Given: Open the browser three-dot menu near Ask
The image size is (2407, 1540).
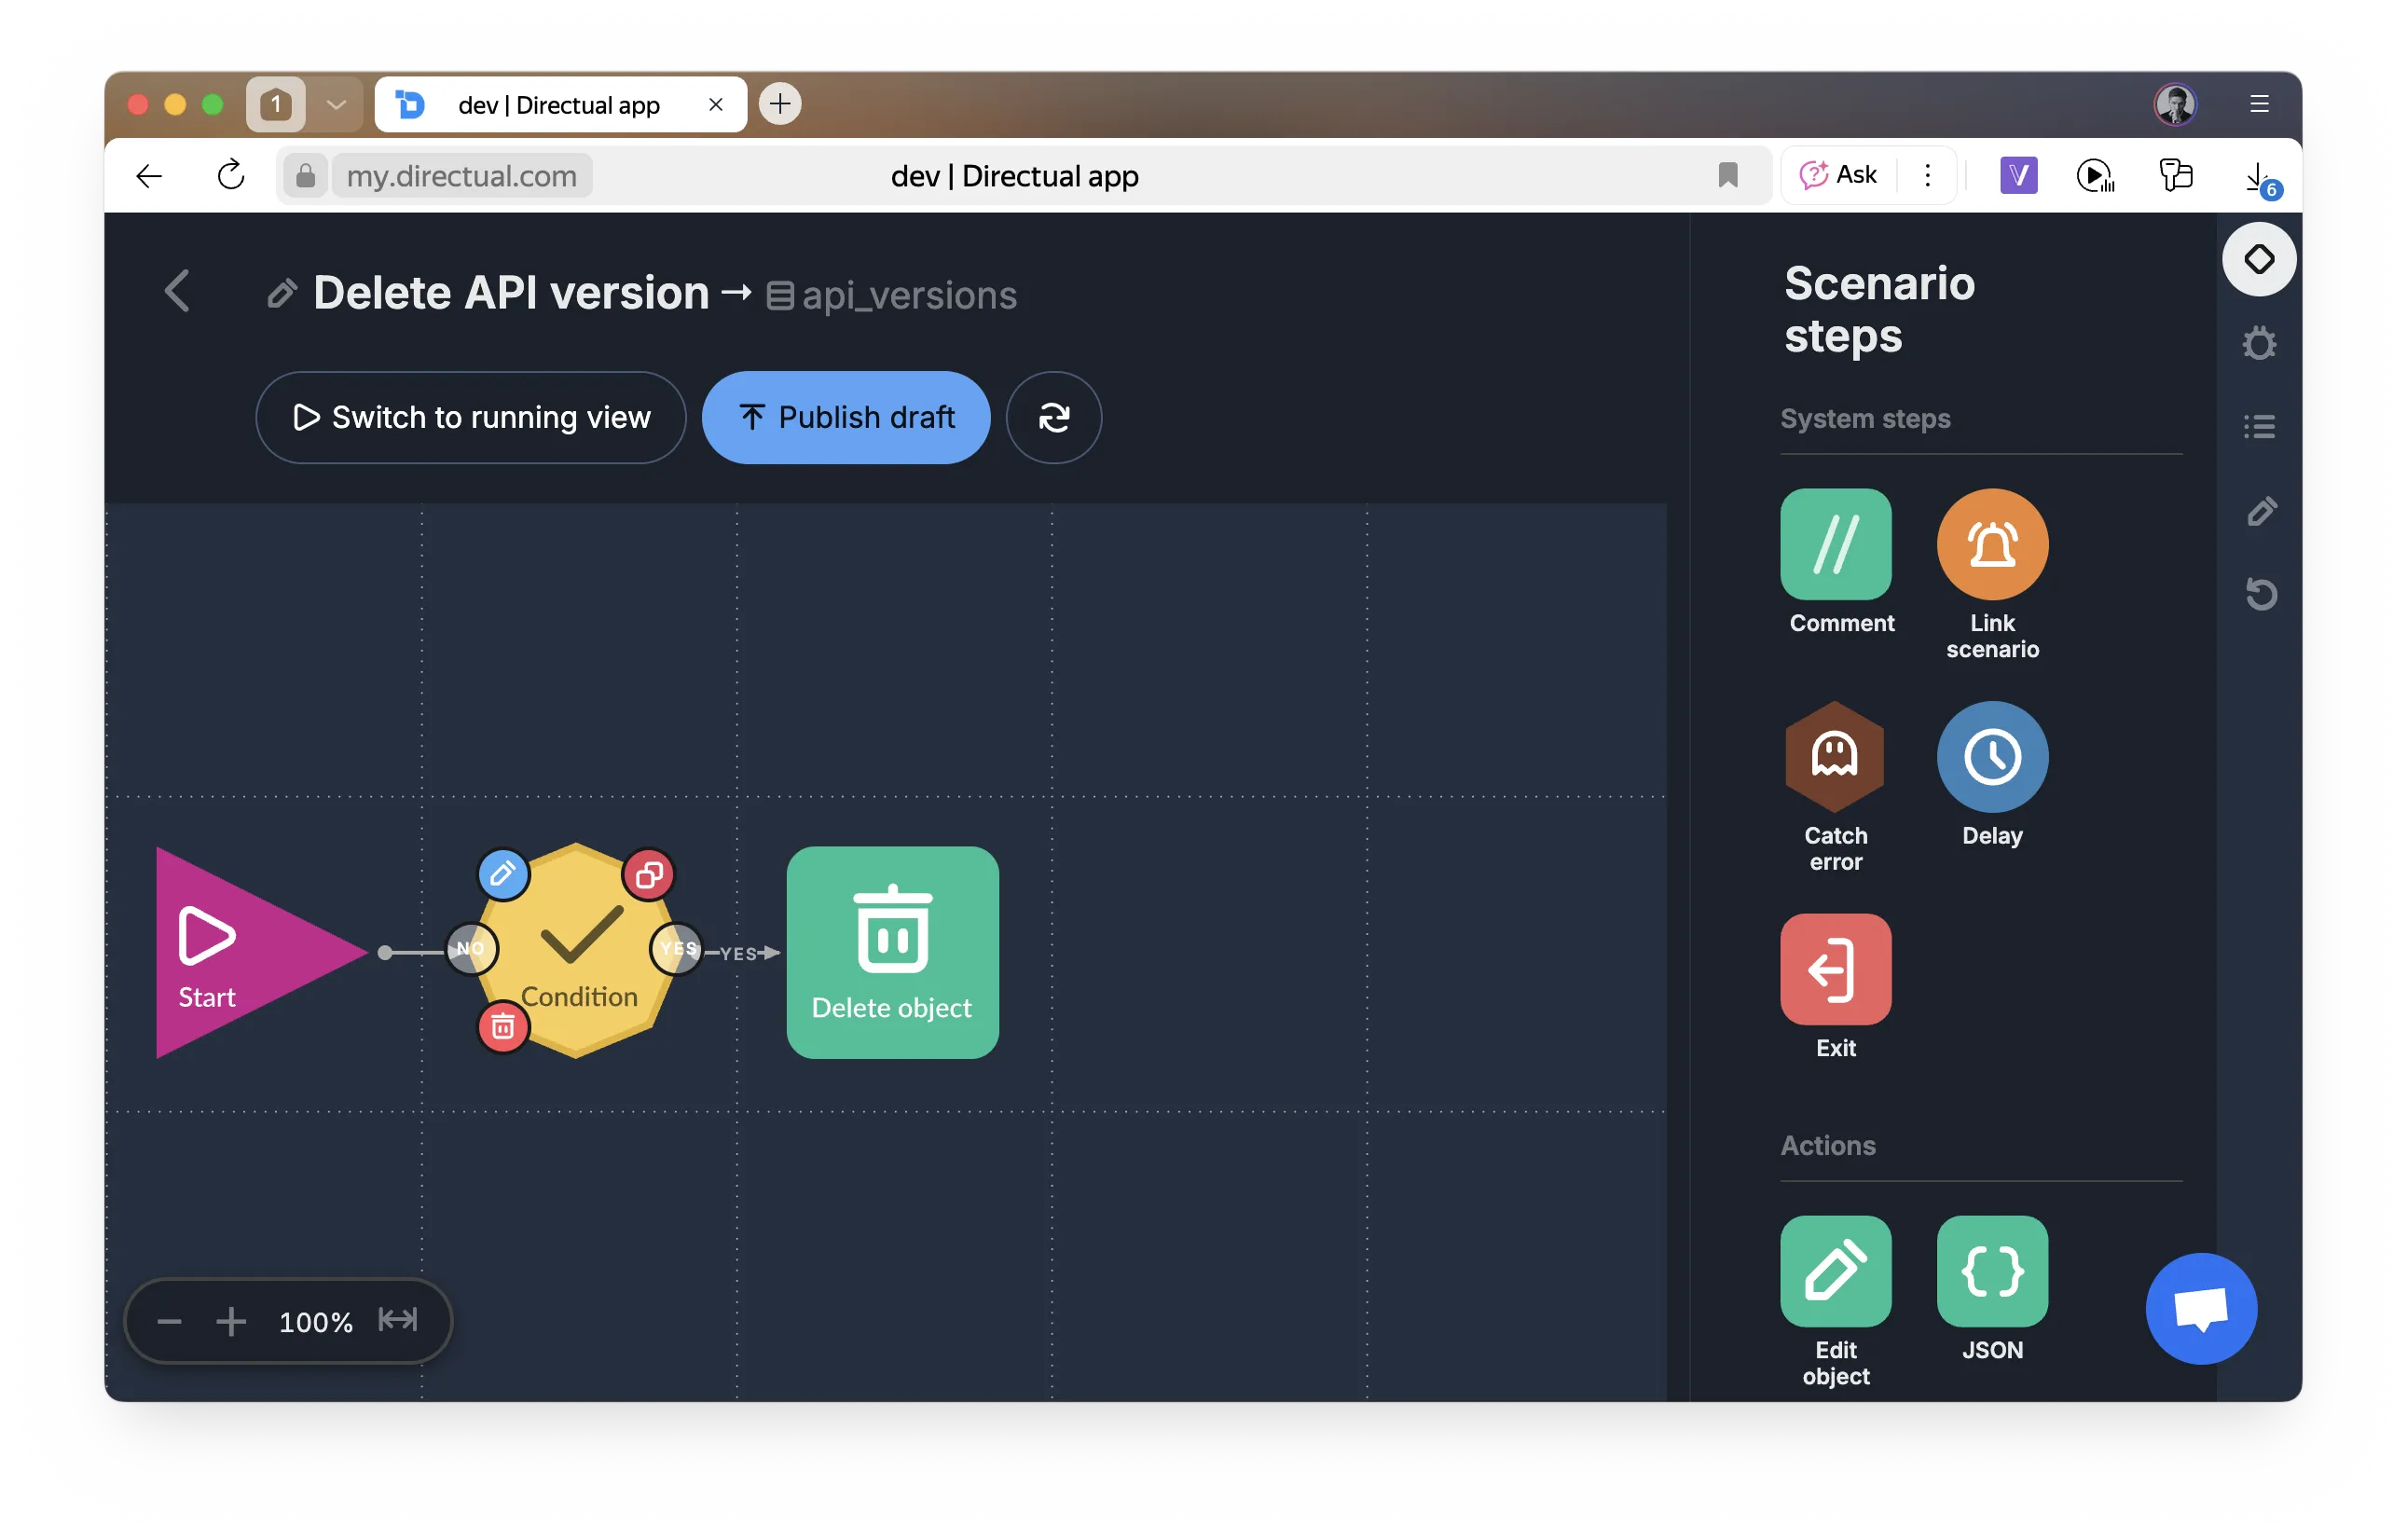Looking at the screenshot, I should tap(1927, 175).
